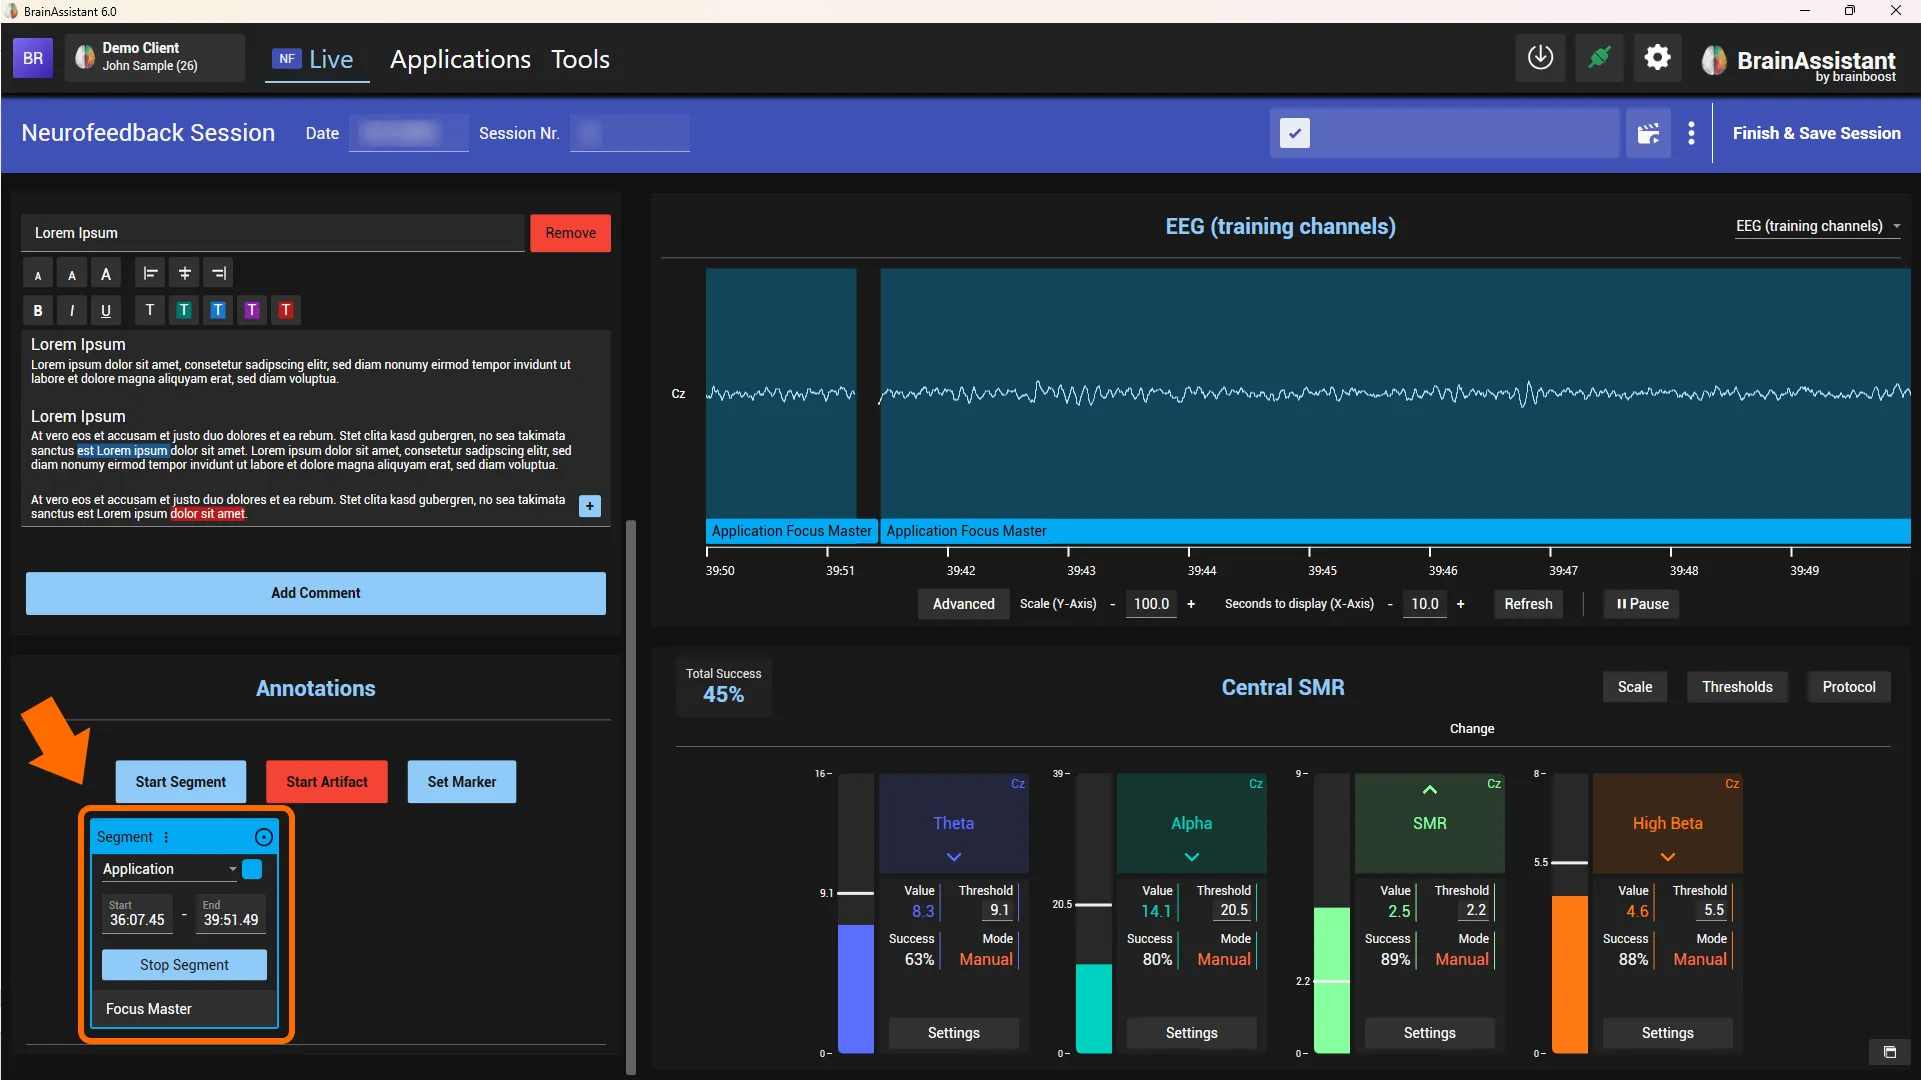Click the Add Comment button

(316, 593)
